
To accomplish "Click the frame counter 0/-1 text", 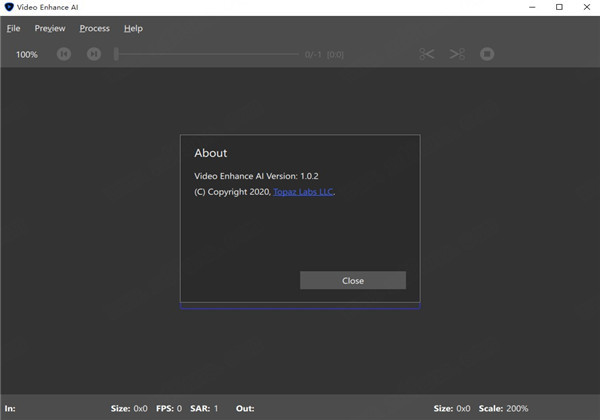I will click(313, 55).
